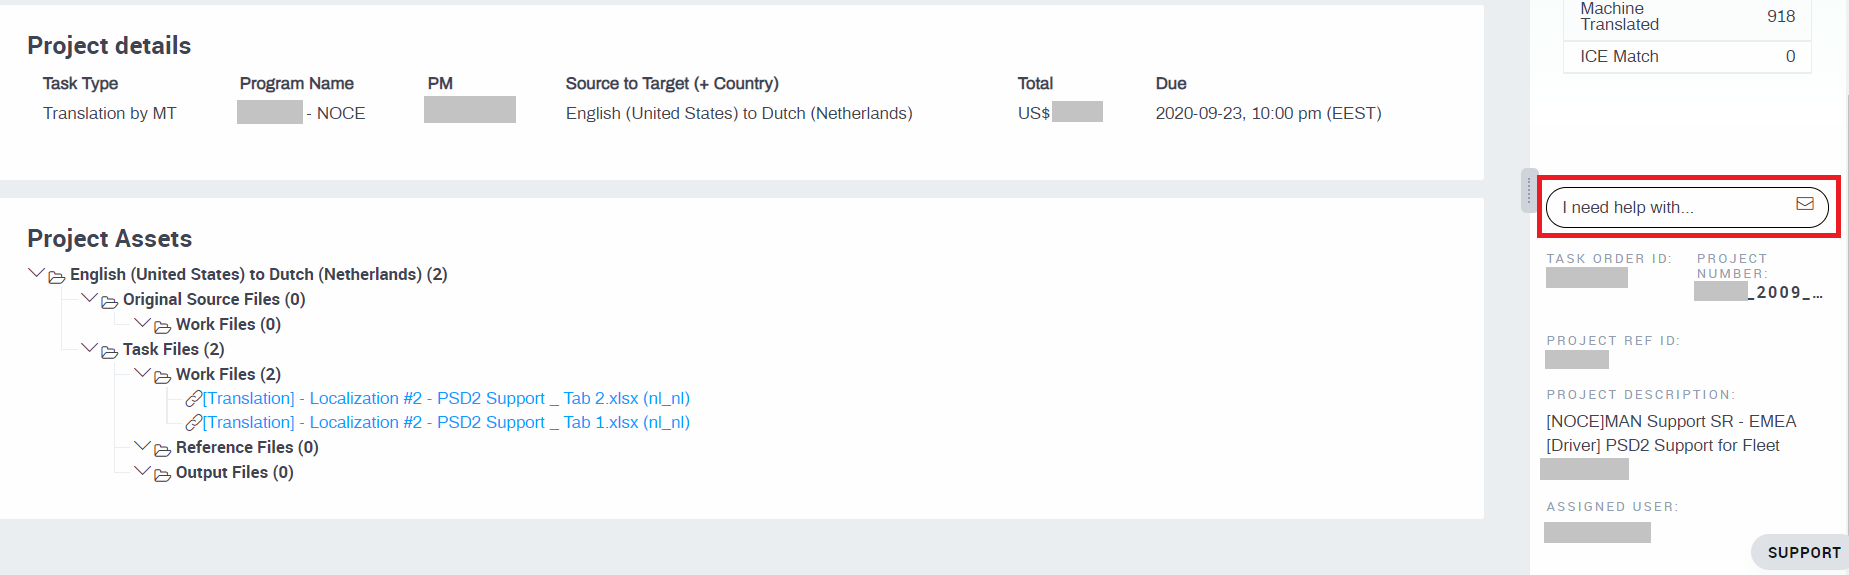Click link icon beside Tab 2.xlsx file
1849x575 pixels.
[x=194, y=399]
